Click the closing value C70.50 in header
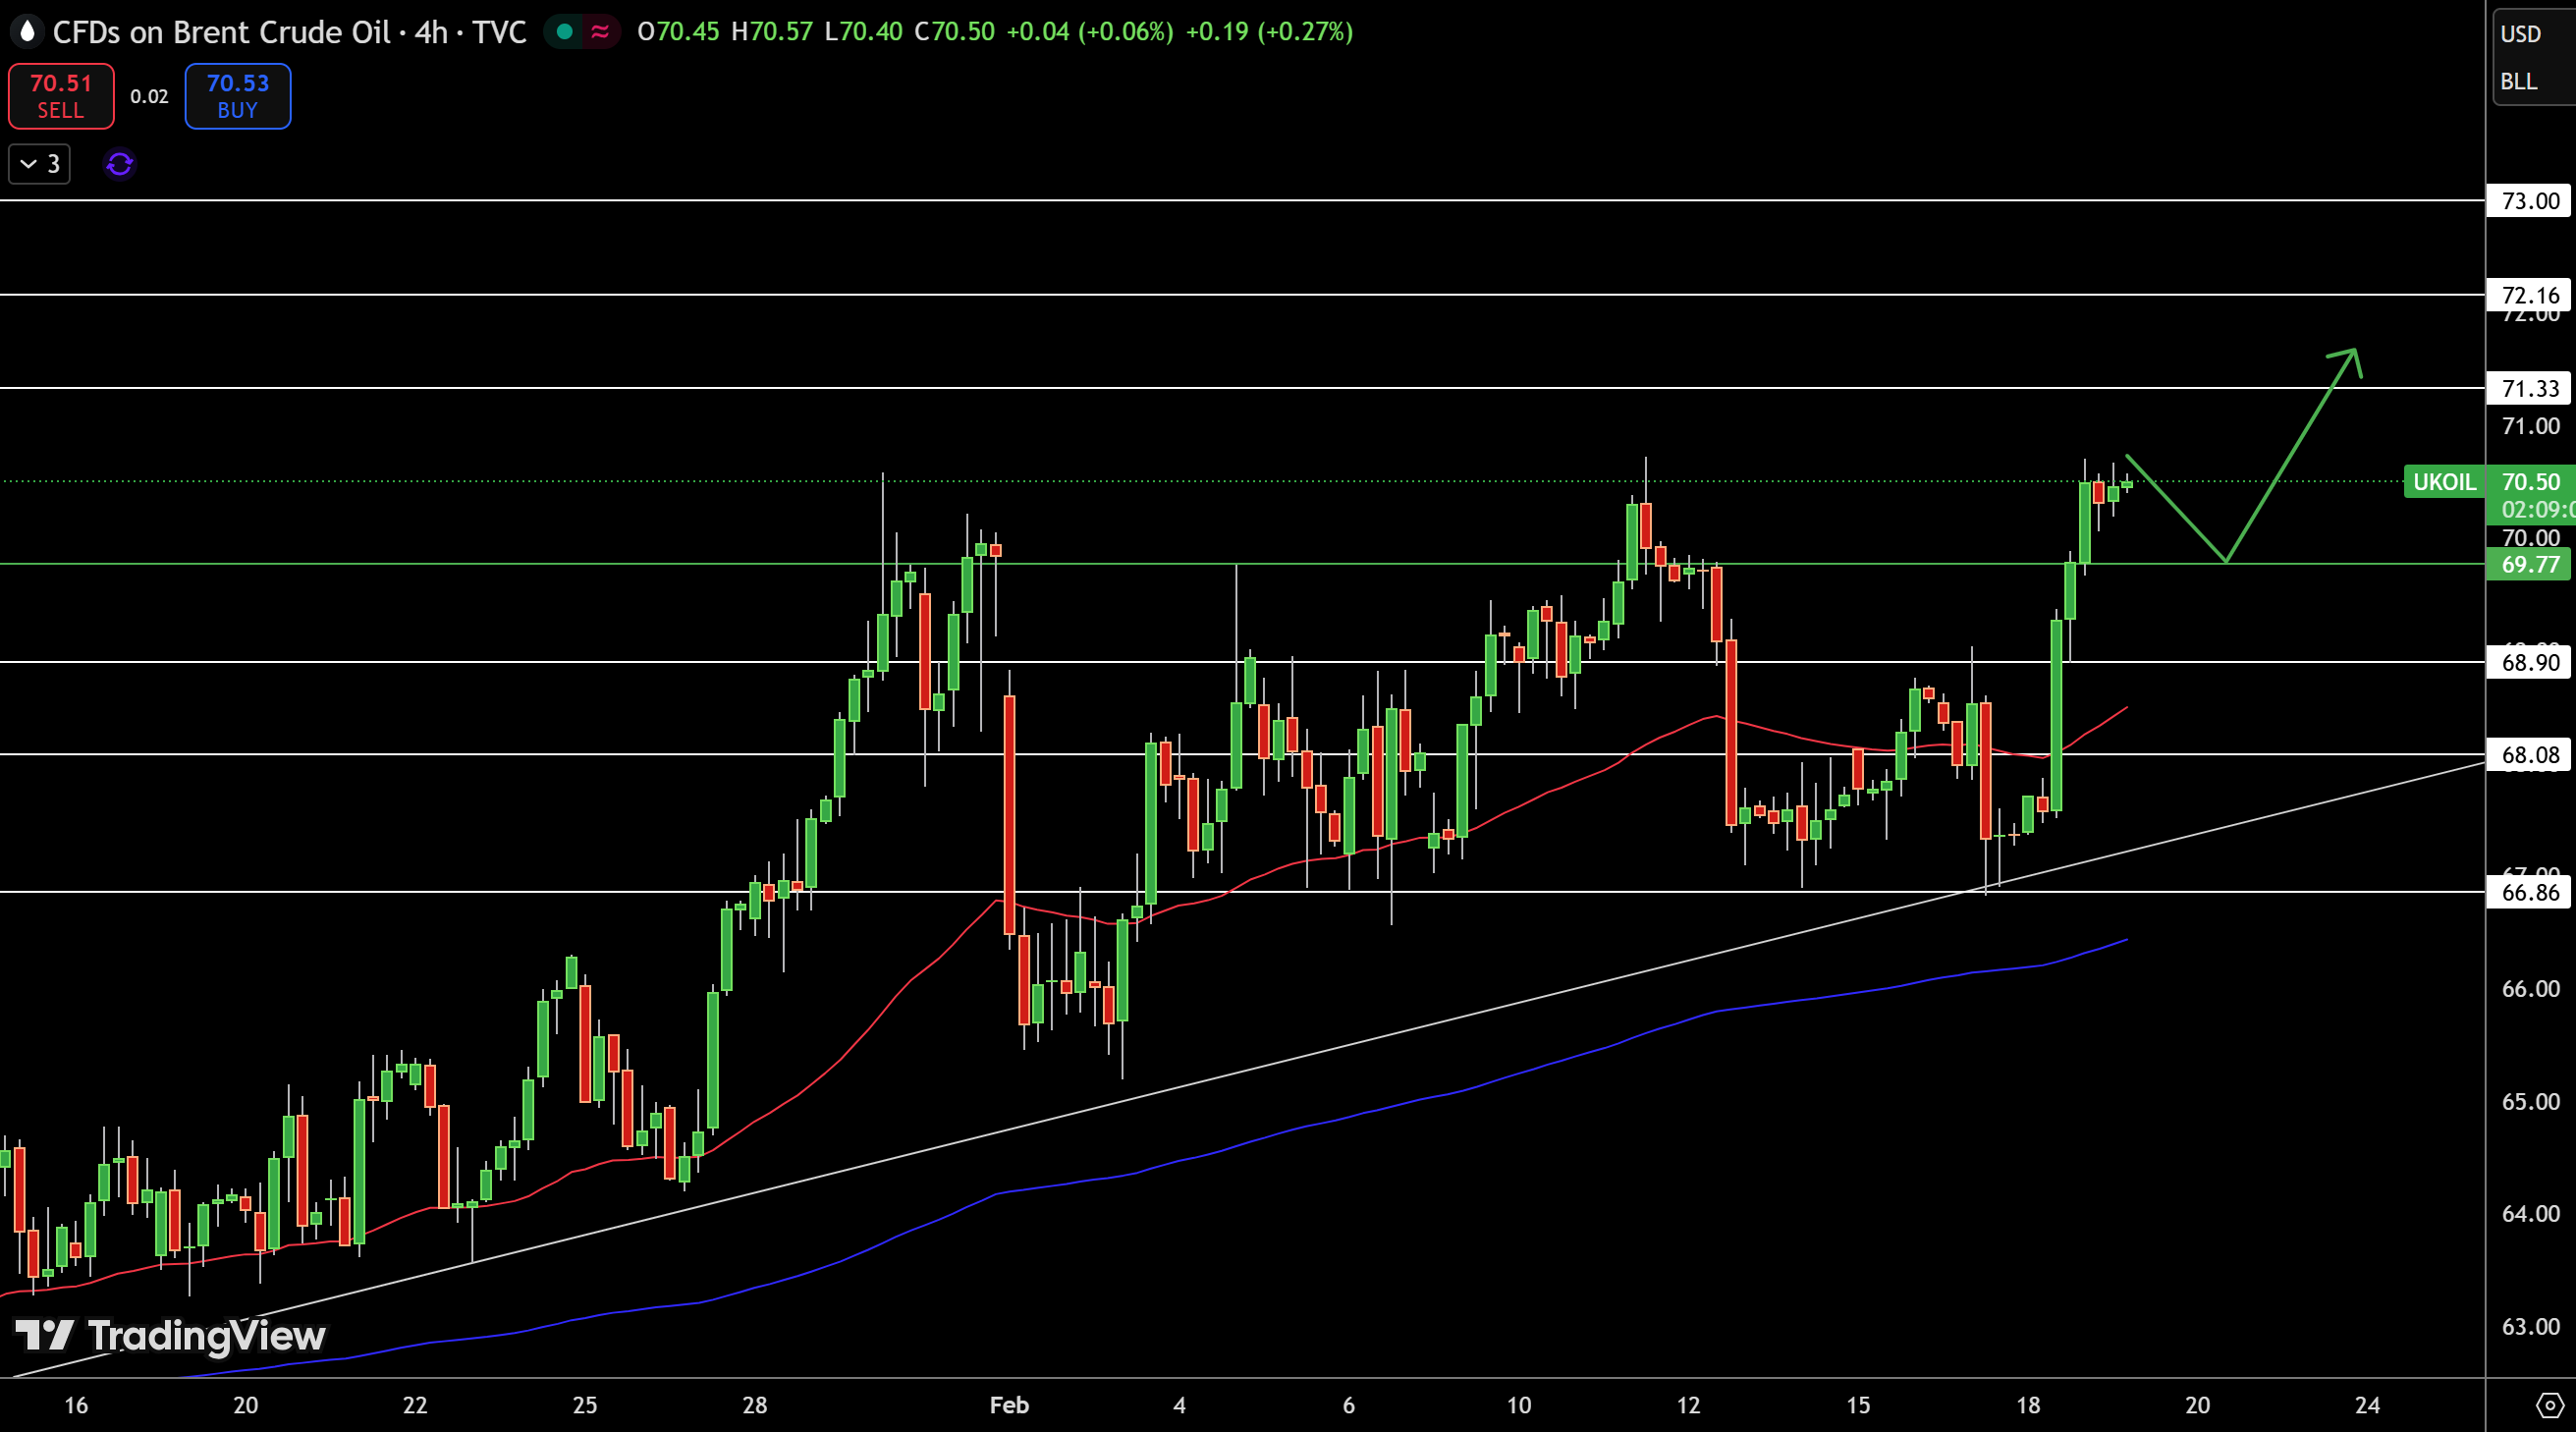This screenshot has height=1432, width=2576. [955, 32]
